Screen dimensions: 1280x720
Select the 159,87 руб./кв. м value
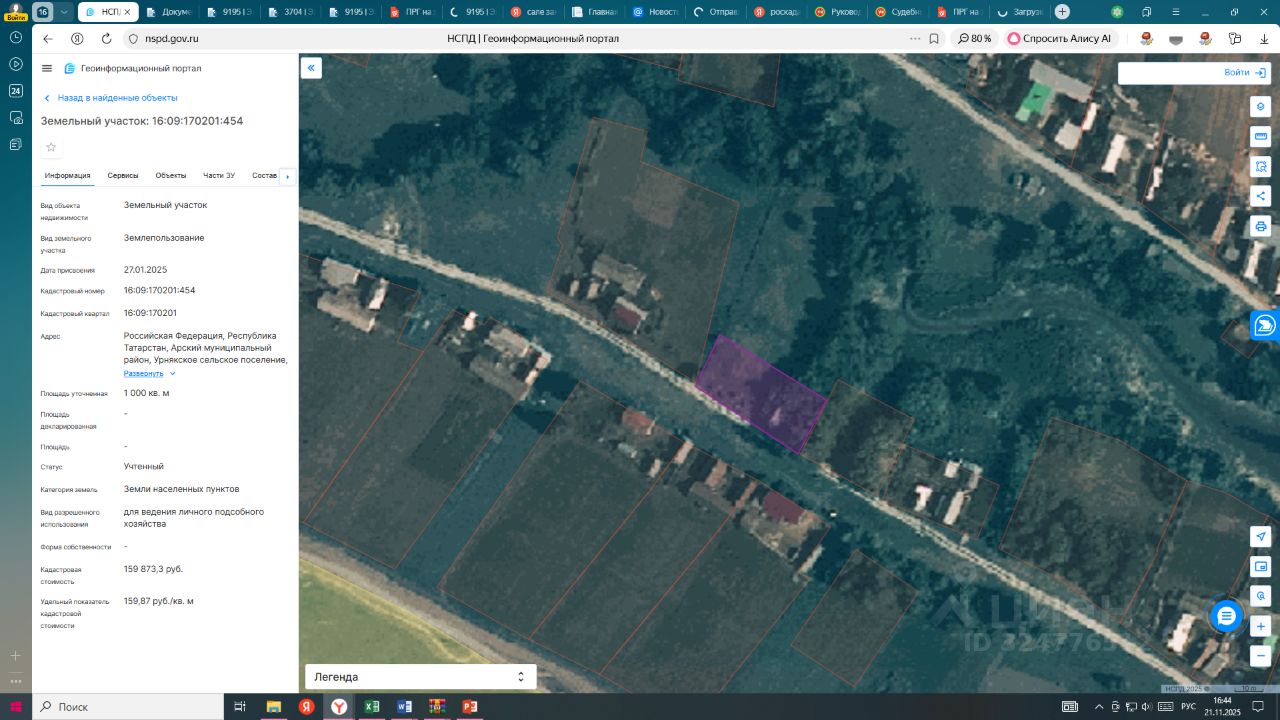pos(159,601)
